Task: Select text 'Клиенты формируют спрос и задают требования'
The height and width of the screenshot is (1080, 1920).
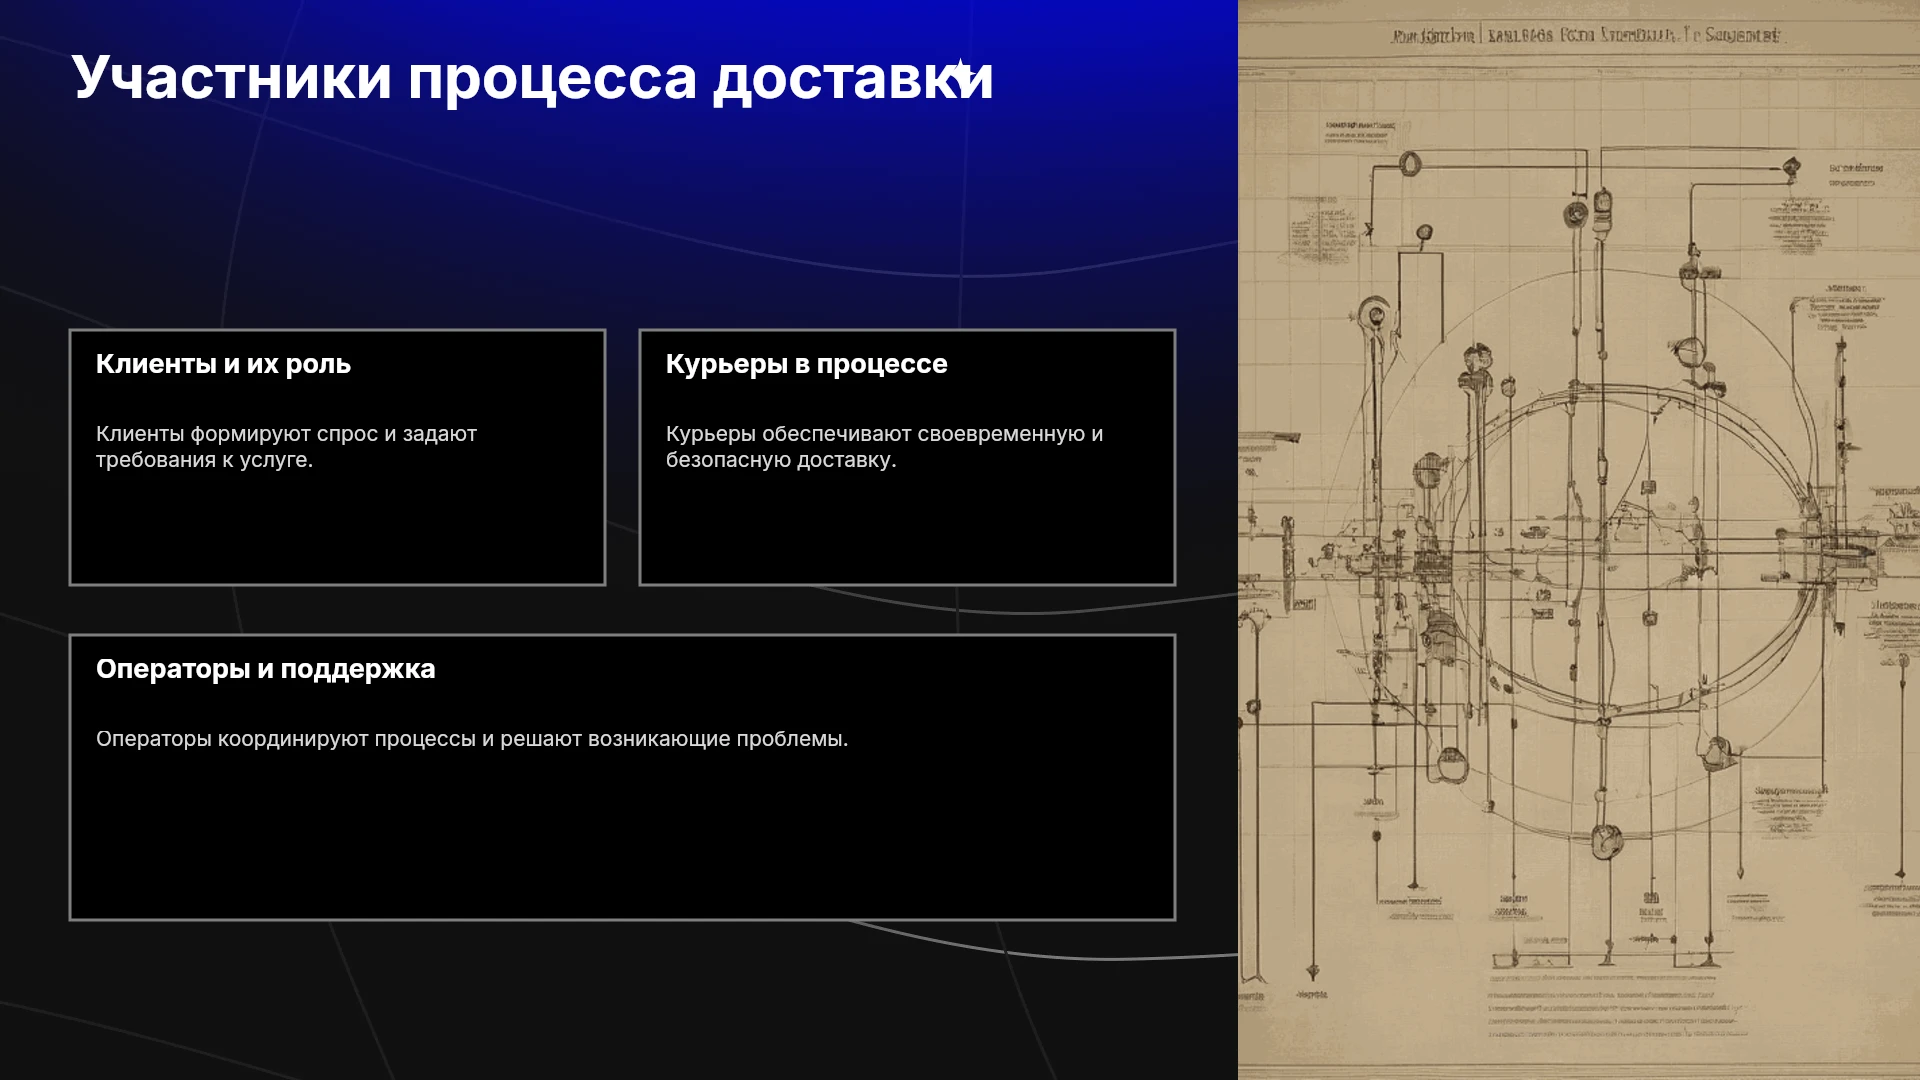Action: point(286,447)
